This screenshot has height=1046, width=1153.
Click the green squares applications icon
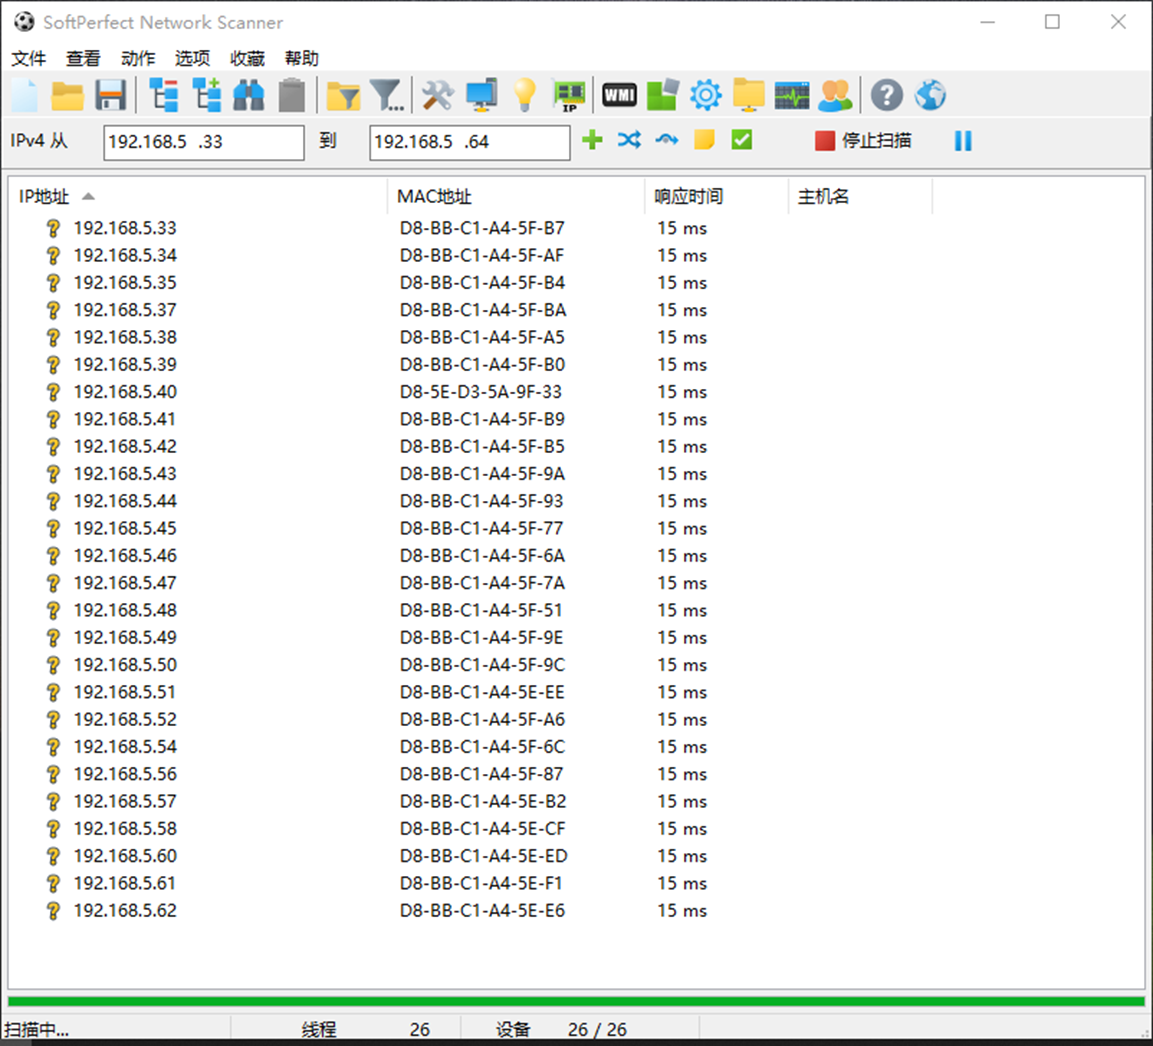click(x=663, y=95)
